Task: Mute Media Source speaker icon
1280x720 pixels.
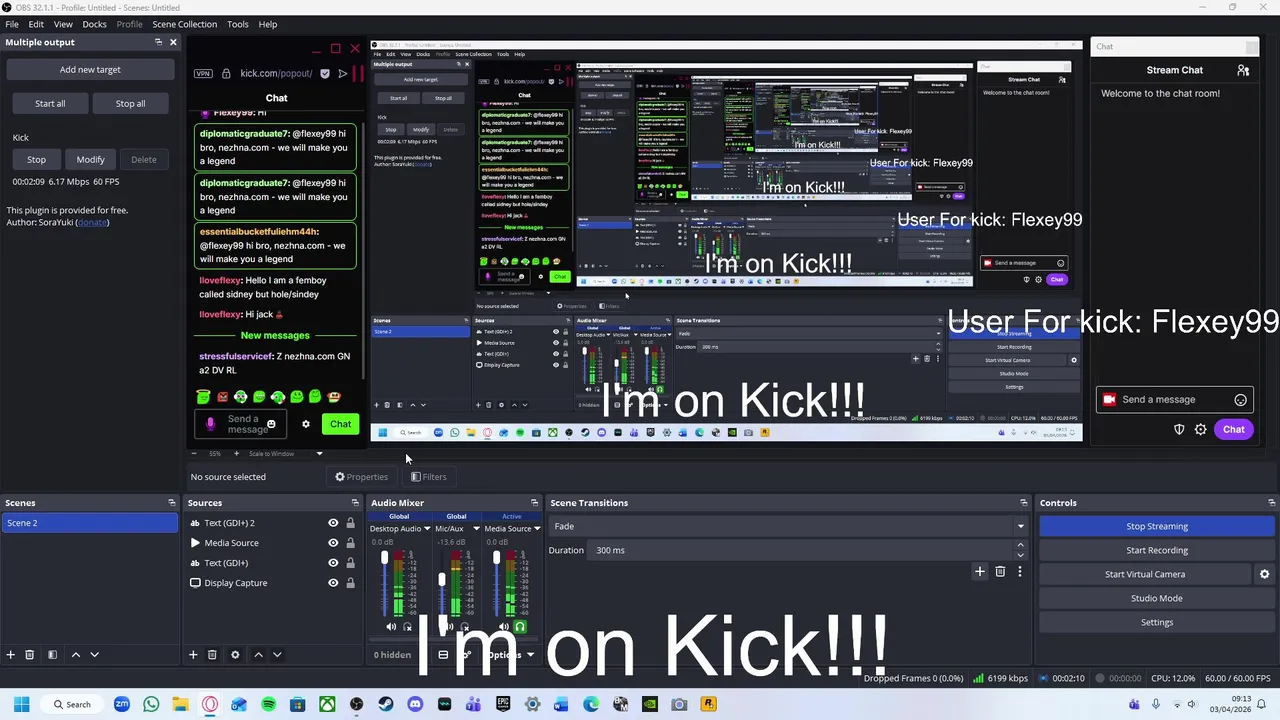Action: pyautogui.click(x=503, y=627)
